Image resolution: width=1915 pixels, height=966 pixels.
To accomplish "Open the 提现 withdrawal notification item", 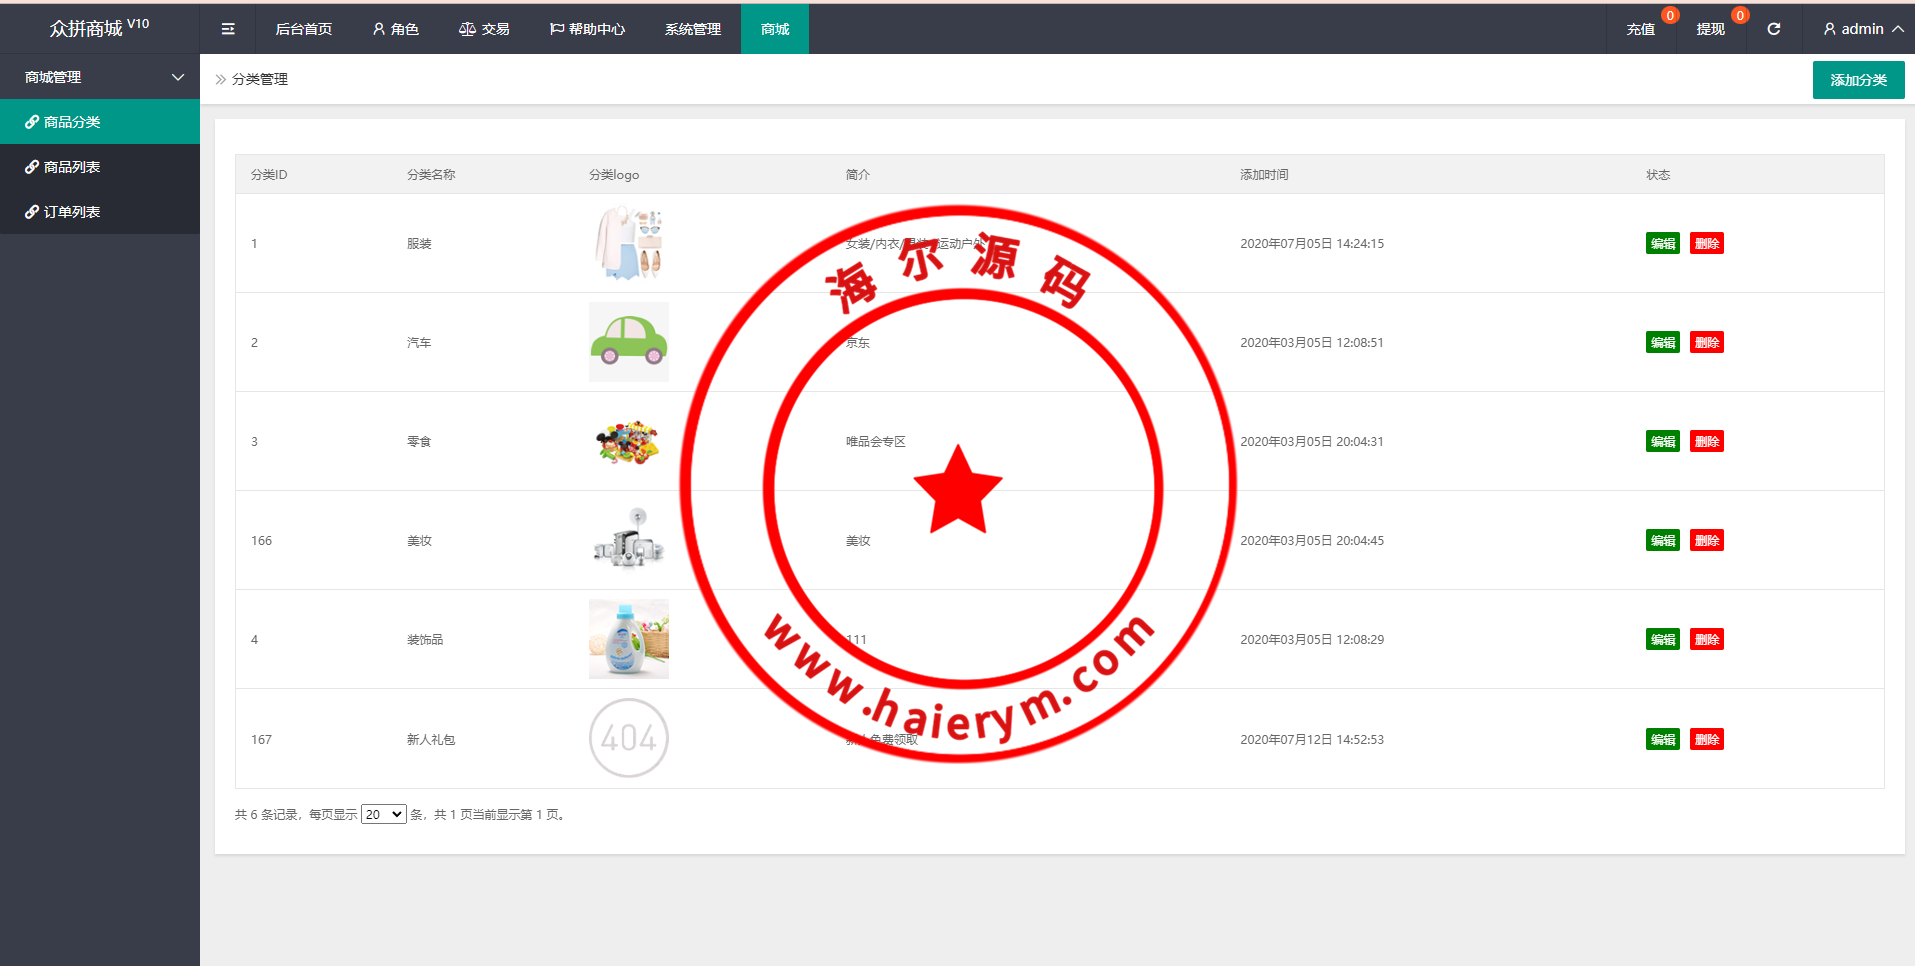I will click(x=1710, y=29).
